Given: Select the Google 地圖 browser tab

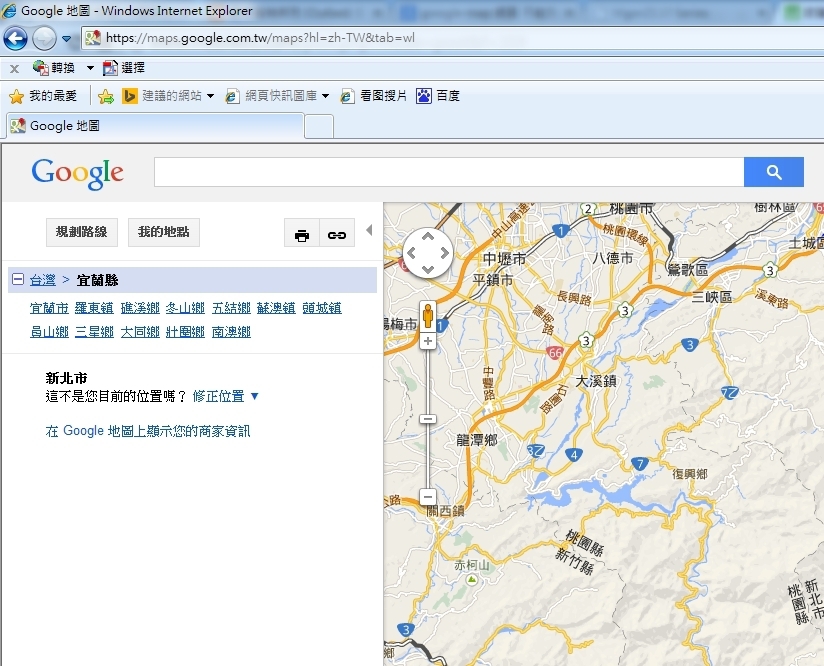Looking at the screenshot, I should point(156,126).
